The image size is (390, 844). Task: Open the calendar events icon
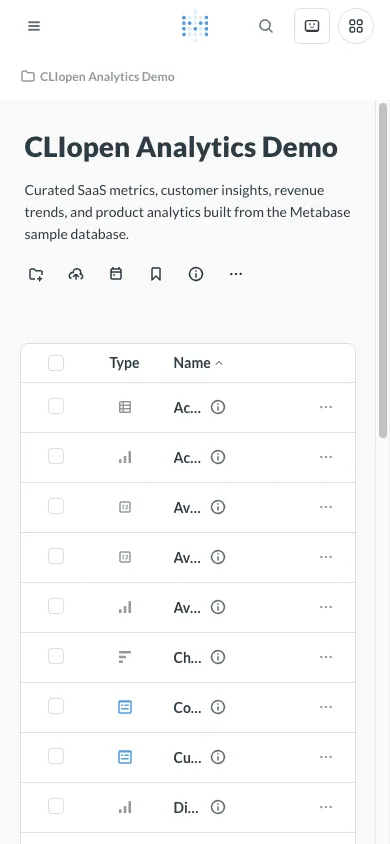pyautogui.click(x=116, y=275)
